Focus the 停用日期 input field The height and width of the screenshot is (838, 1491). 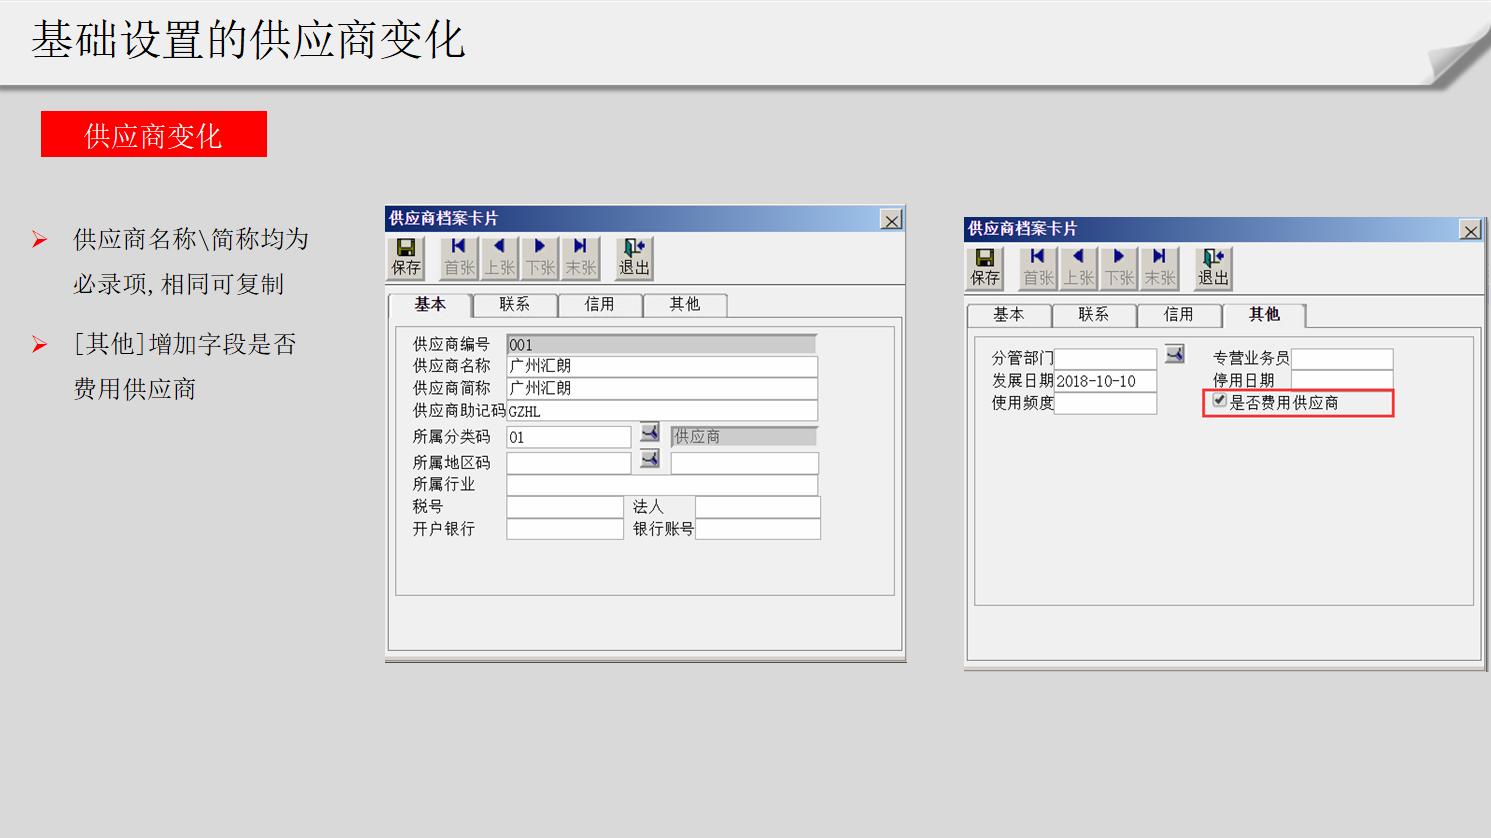(1342, 380)
